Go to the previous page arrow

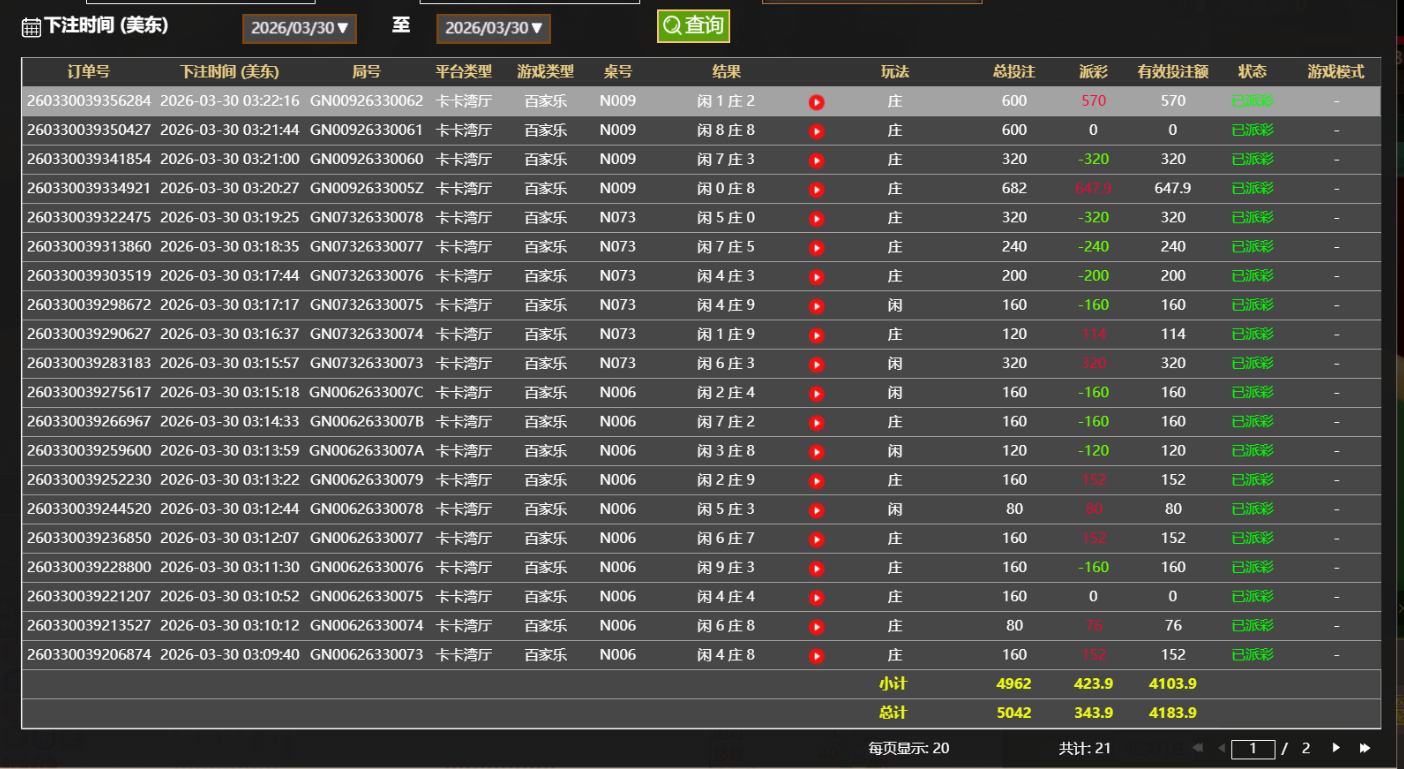pyautogui.click(x=1221, y=748)
